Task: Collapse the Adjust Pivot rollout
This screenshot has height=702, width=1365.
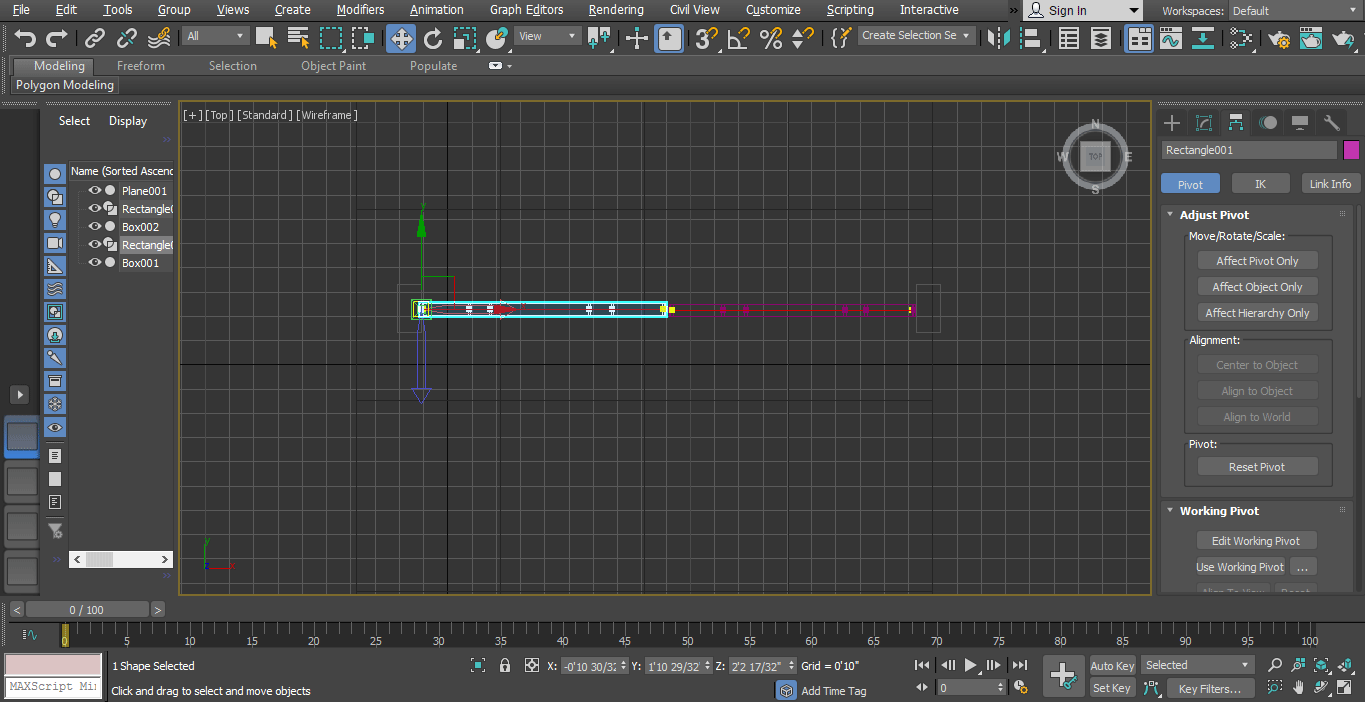Action: click(x=1213, y=215)
